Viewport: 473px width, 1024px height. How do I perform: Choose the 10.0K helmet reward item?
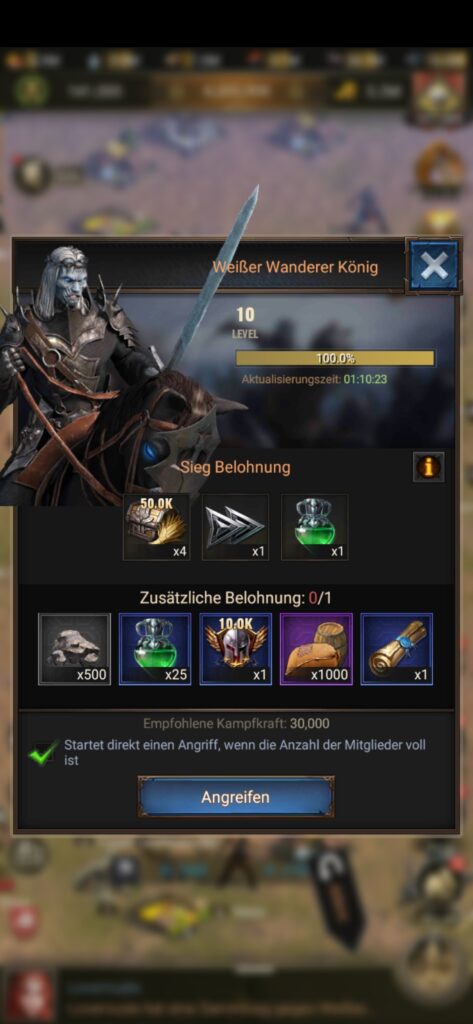tap(235, 648)
